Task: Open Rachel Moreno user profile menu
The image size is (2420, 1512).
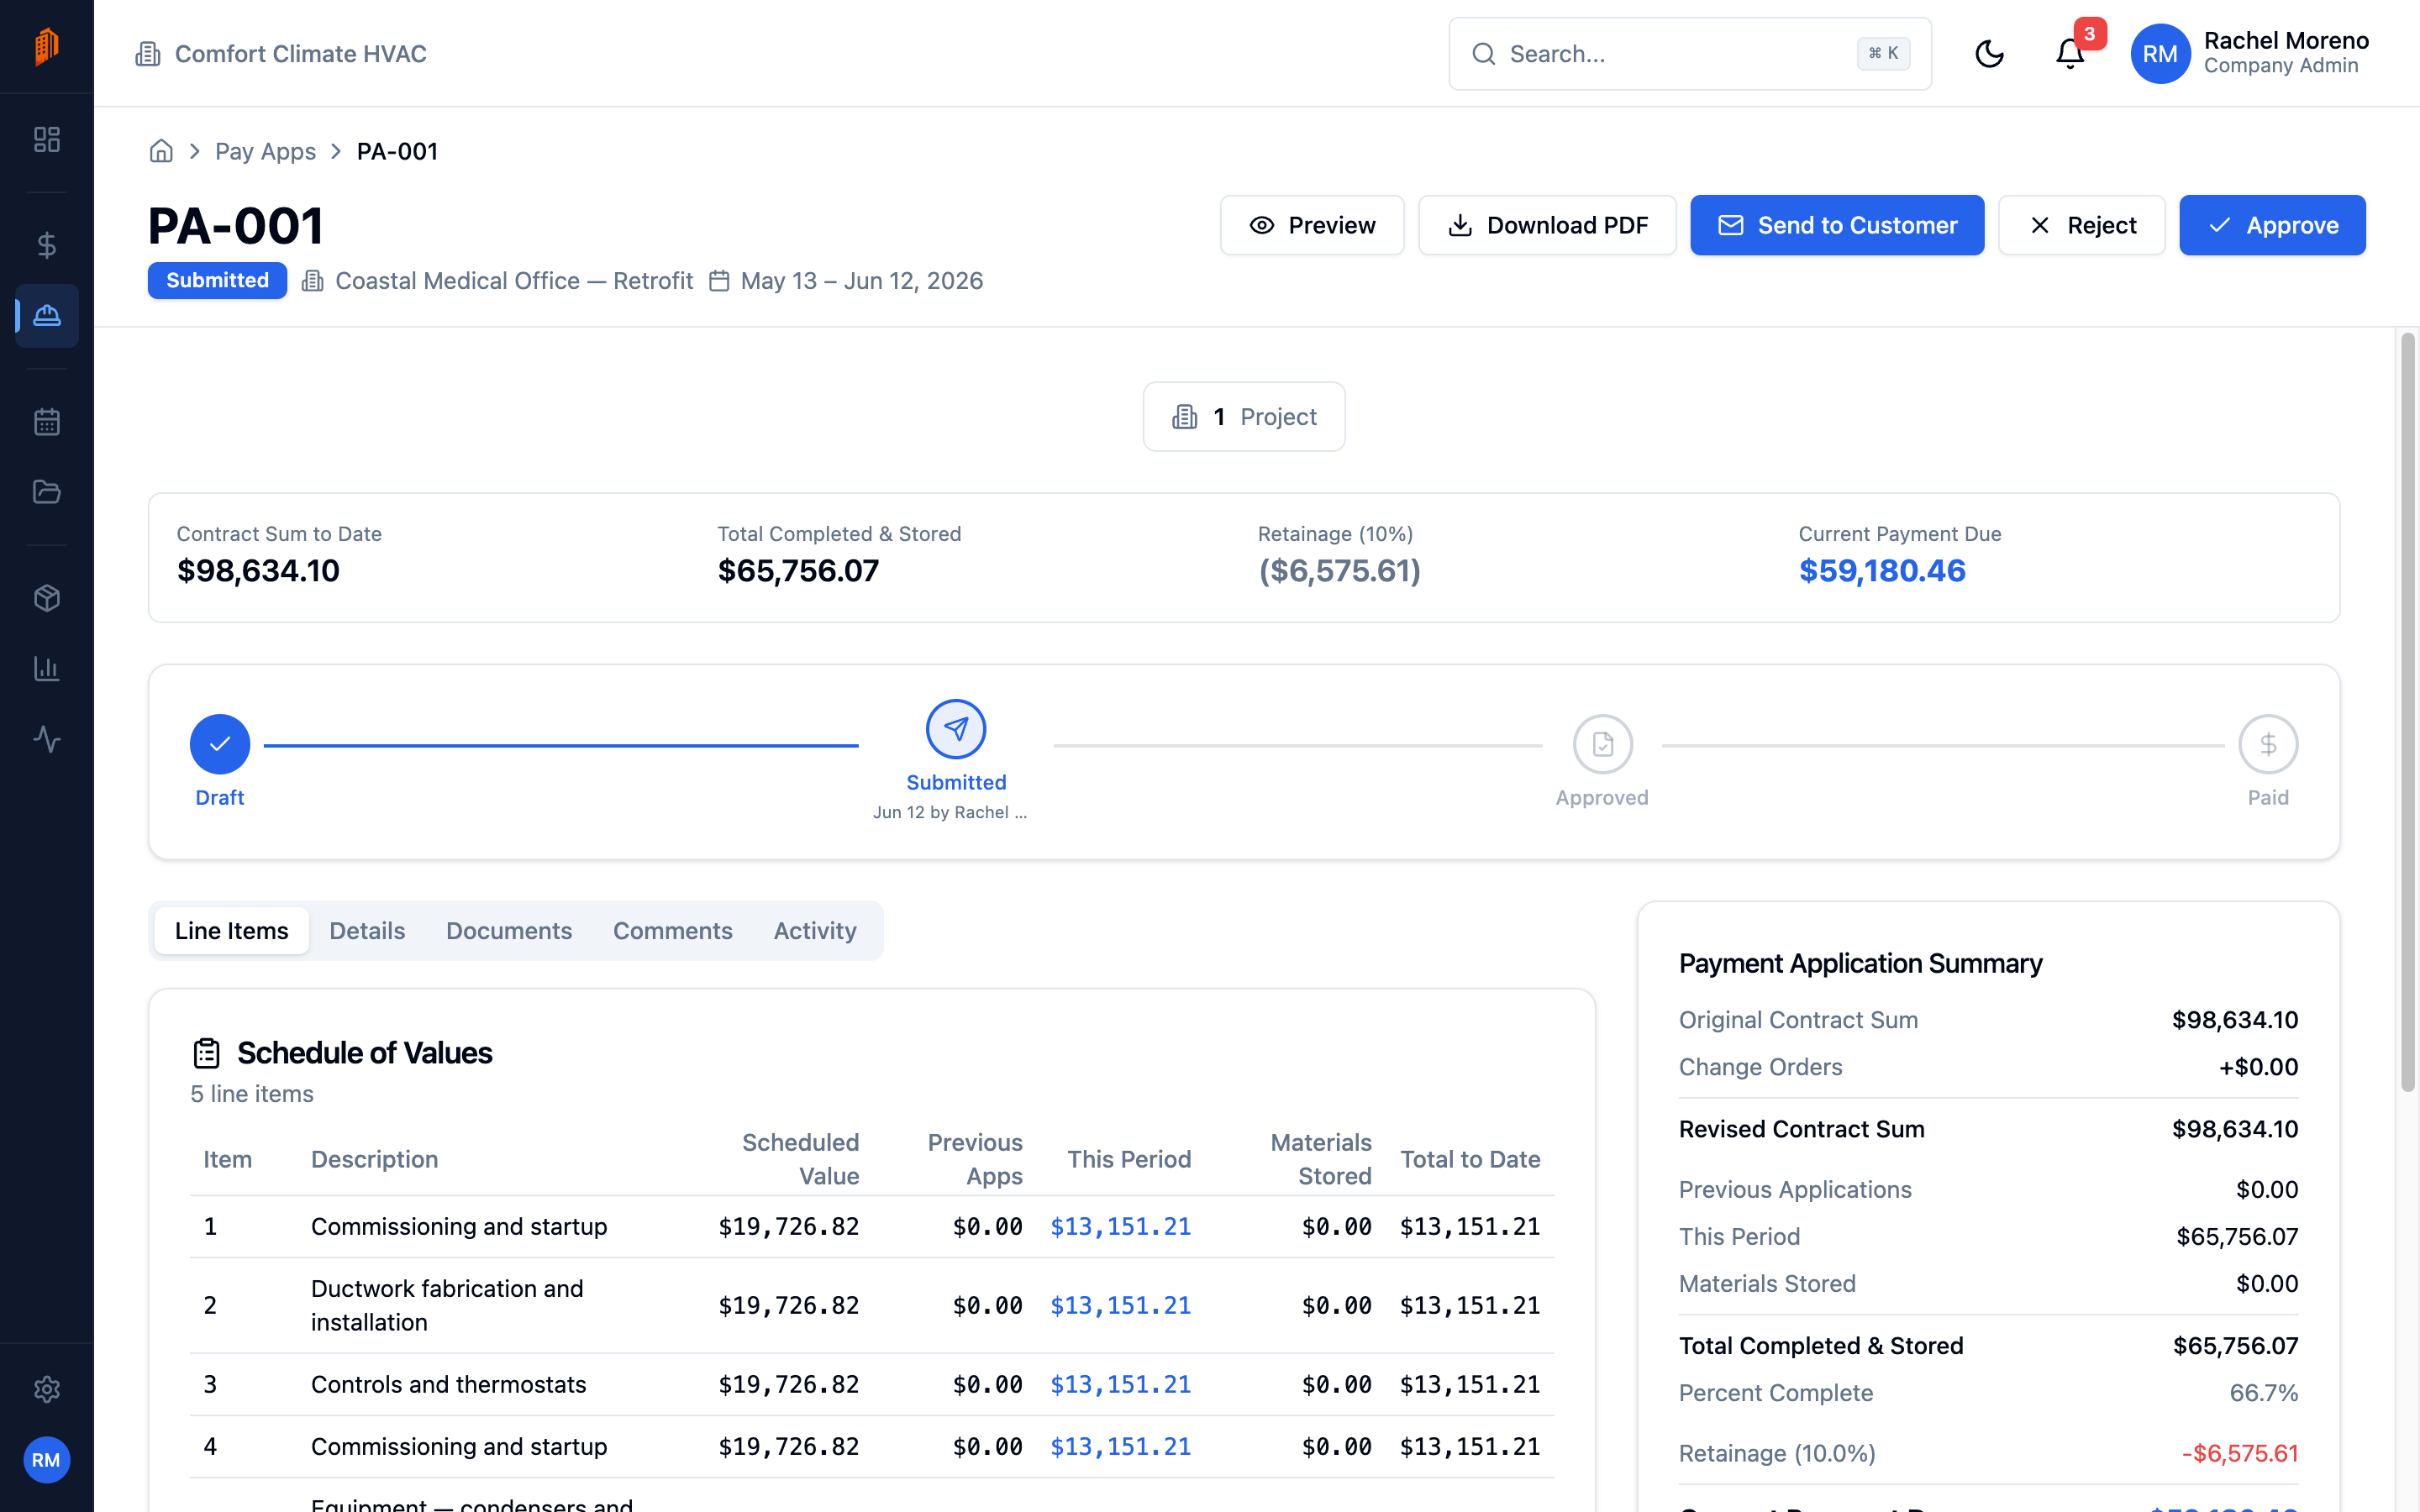Action: coord(2250,54)
